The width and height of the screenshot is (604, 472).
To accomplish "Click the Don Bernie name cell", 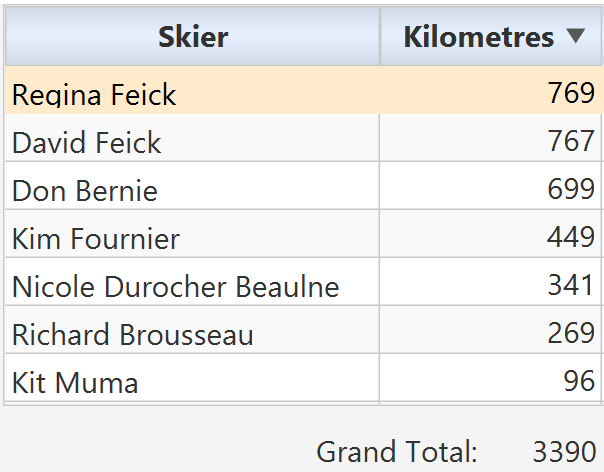I will (x=85, y=190).
